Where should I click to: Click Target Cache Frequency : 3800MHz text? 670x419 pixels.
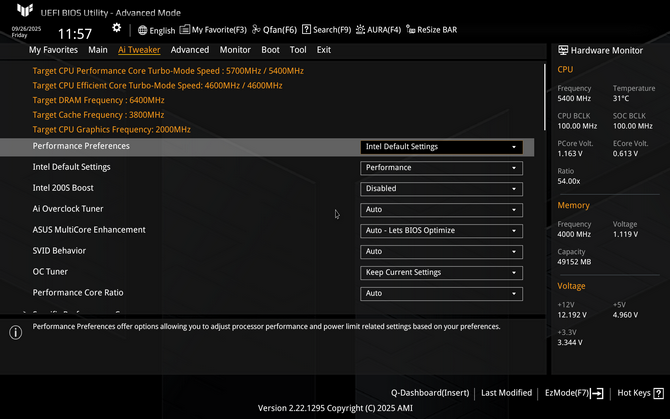click(x=98, y=115)
